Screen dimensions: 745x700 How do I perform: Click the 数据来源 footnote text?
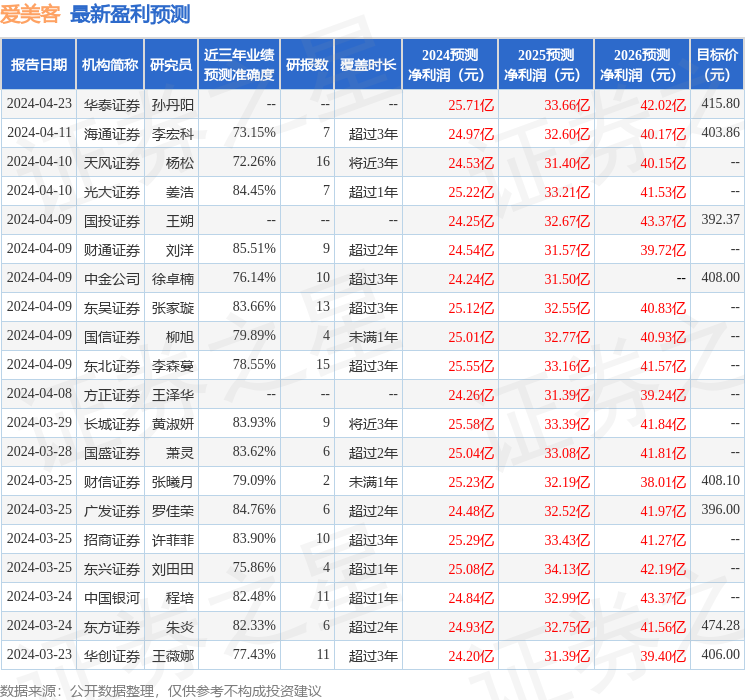click(x=161, y=691)
